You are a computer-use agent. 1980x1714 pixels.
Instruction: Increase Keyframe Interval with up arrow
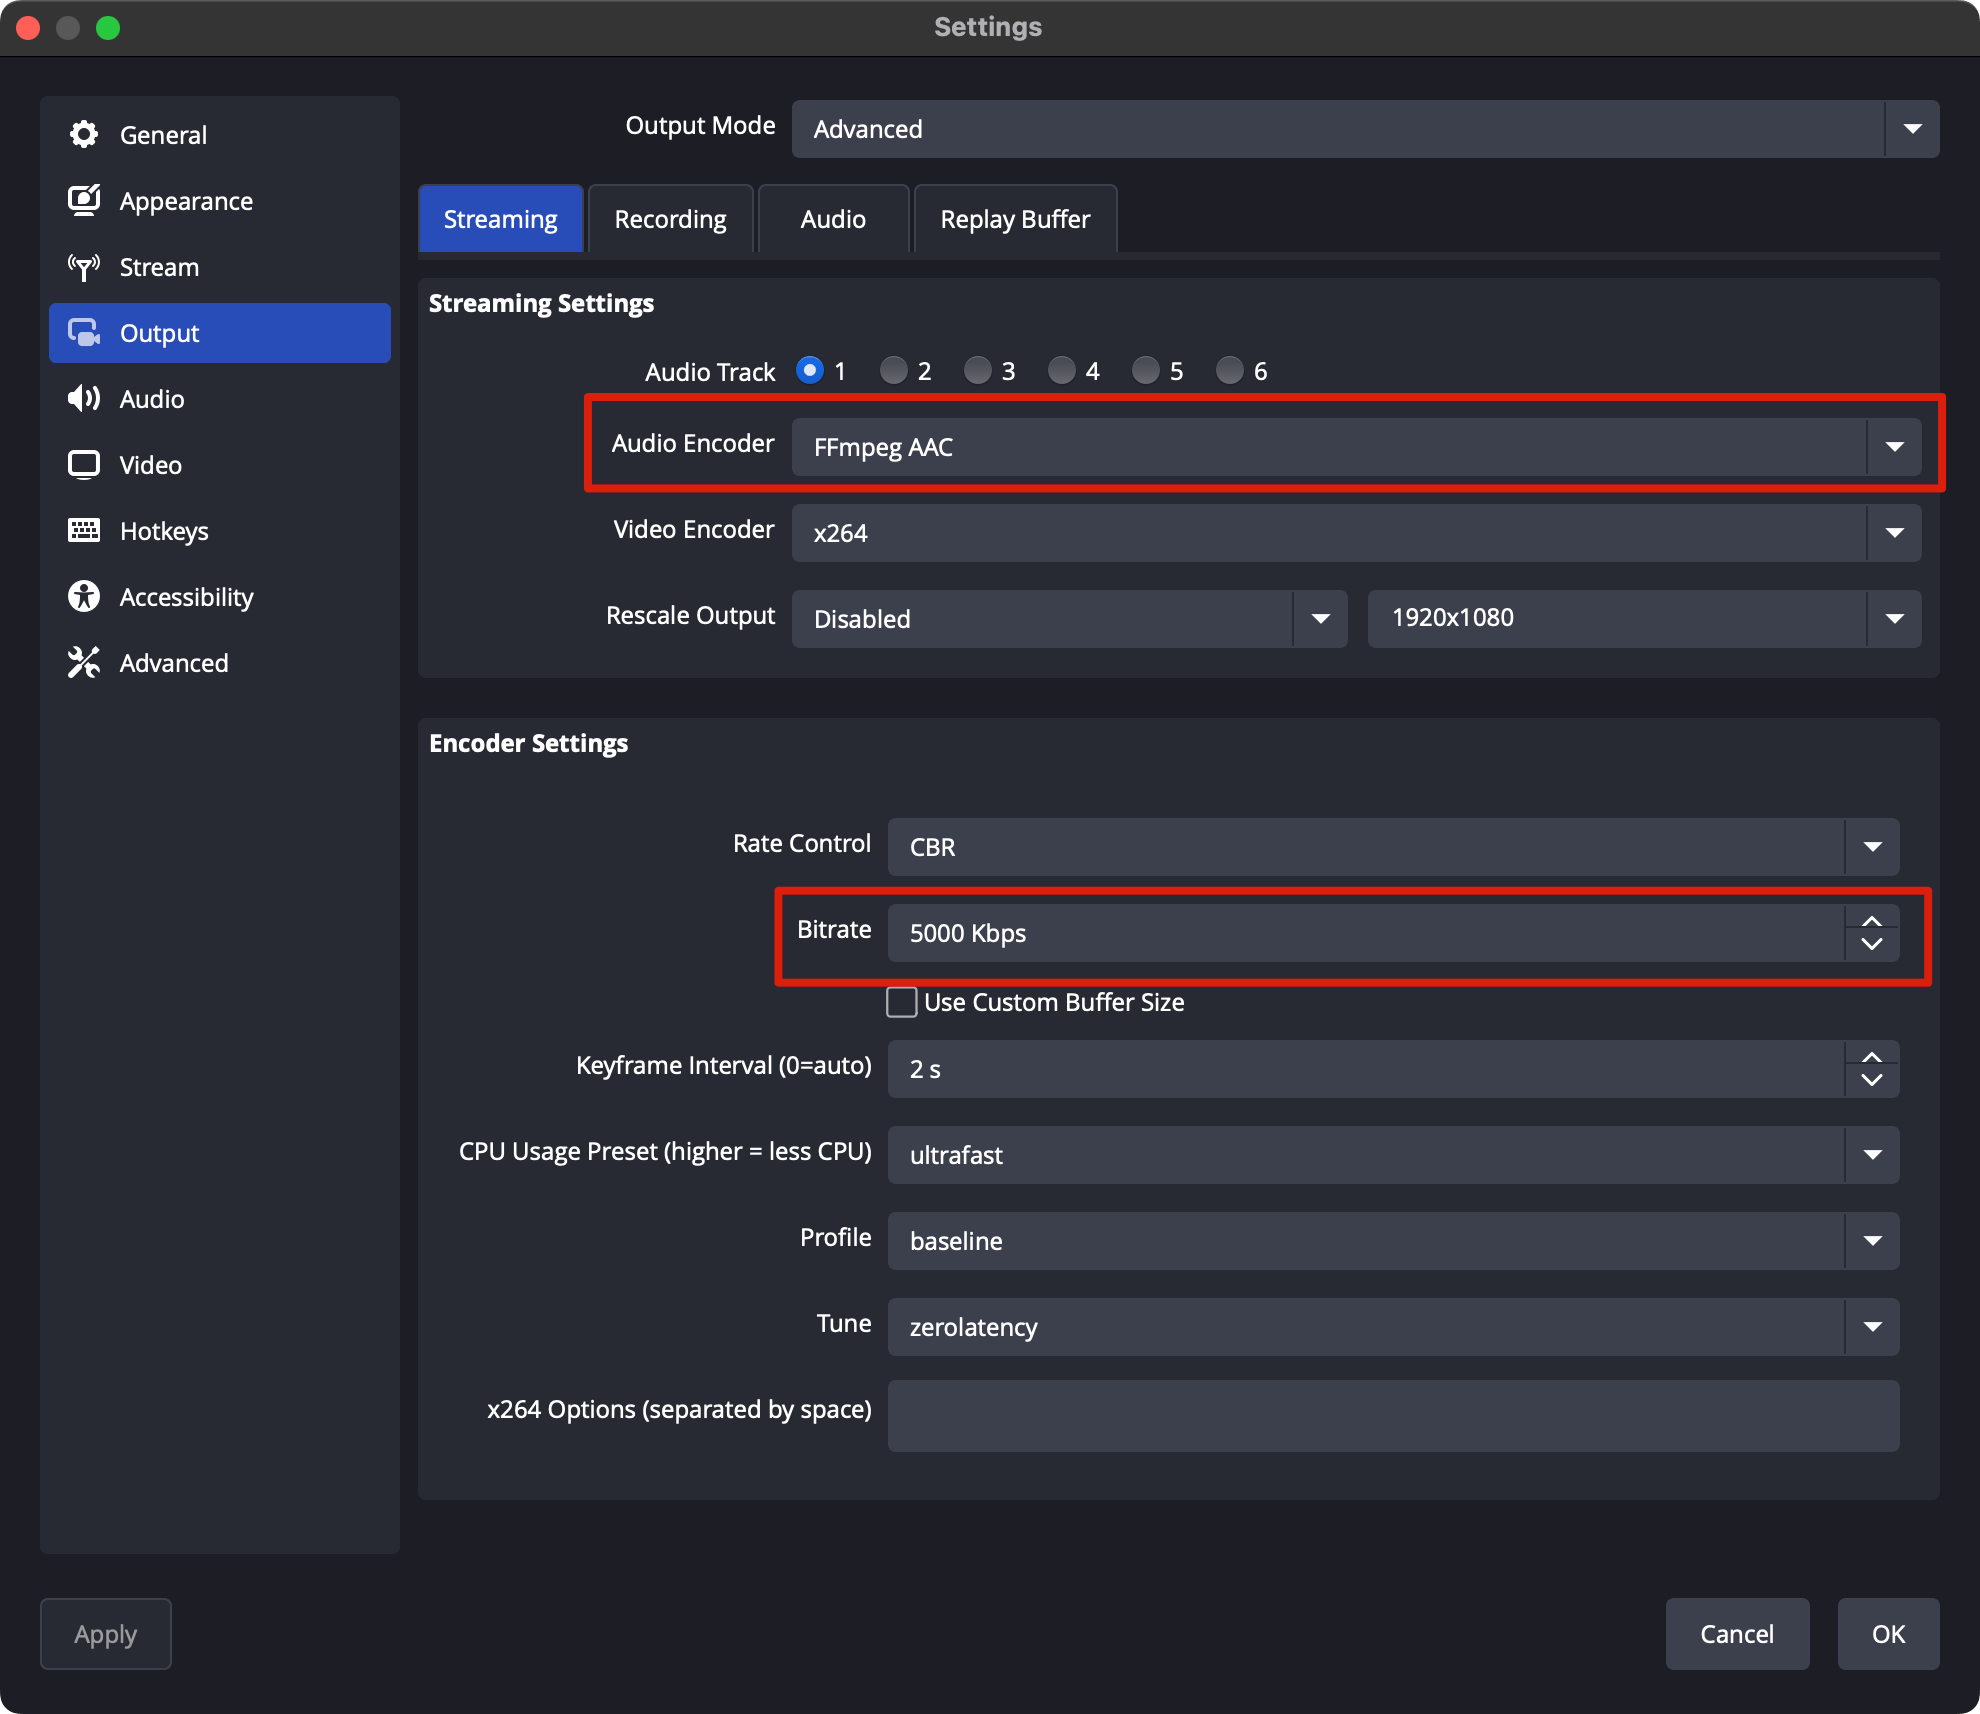coord(1872,1056)
